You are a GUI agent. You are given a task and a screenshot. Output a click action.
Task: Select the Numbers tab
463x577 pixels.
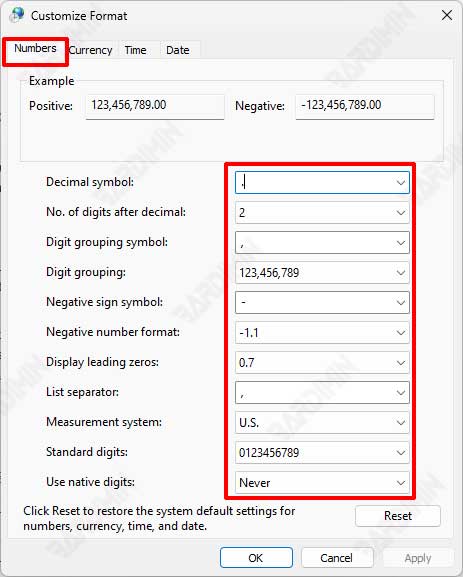click(x=35, y=49)
